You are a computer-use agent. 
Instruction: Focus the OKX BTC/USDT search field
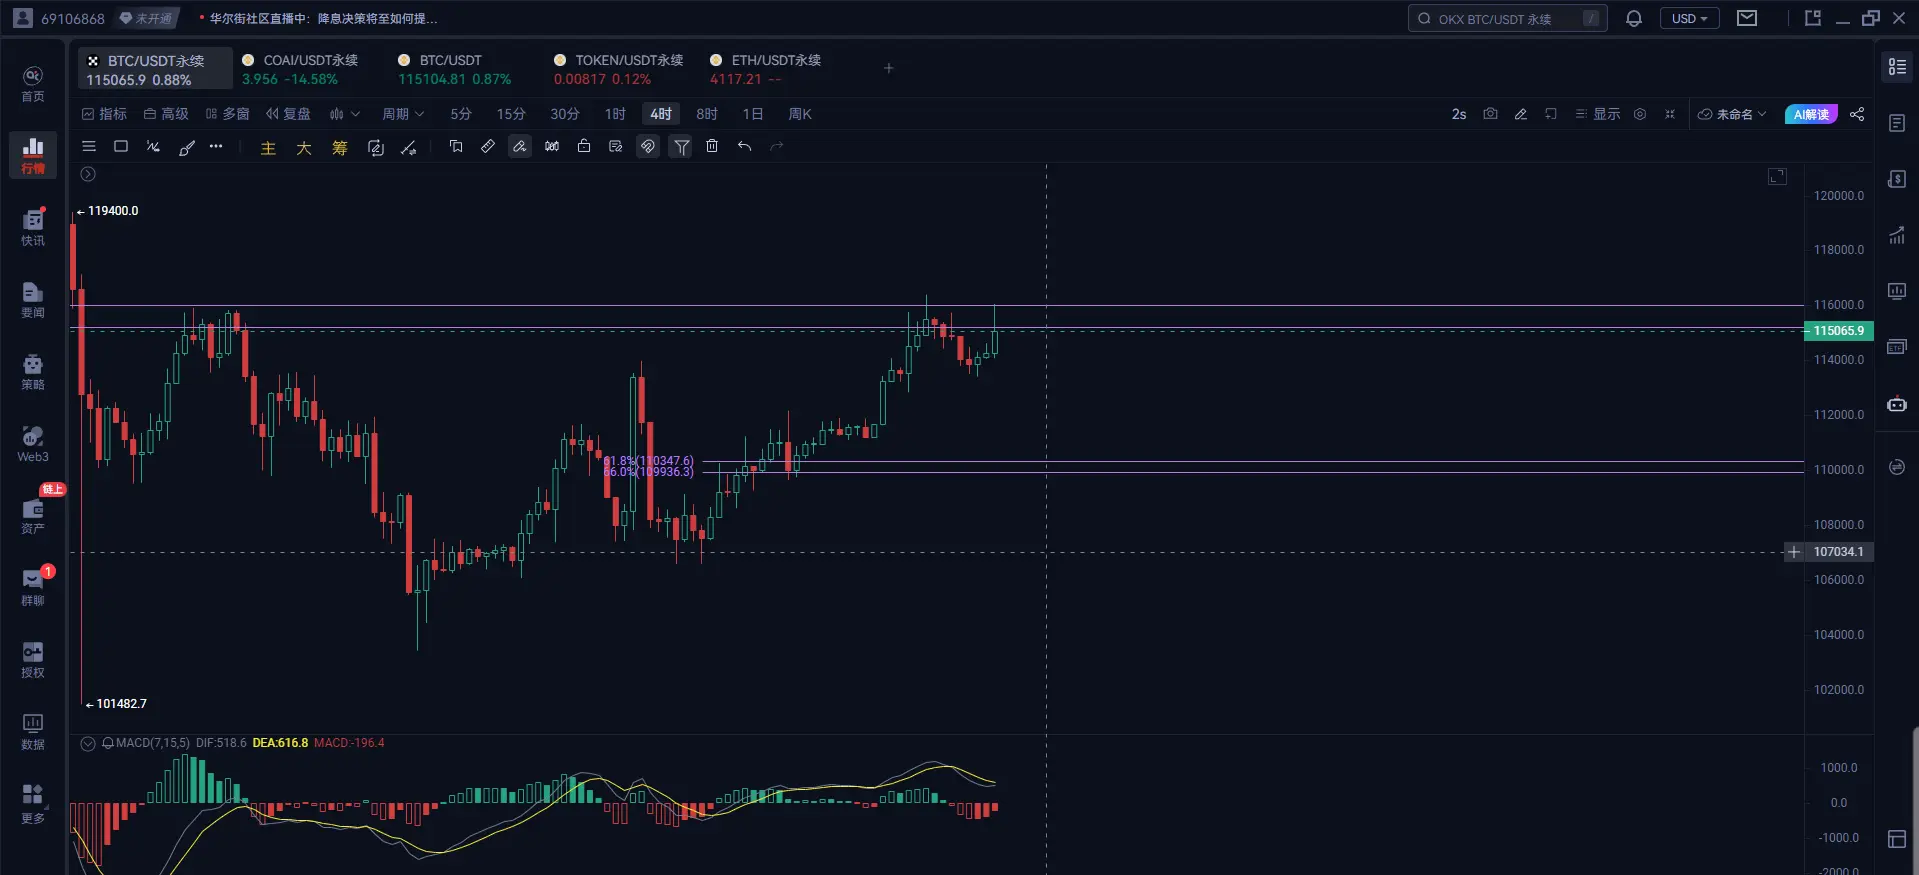click(x=1507, y=18)
